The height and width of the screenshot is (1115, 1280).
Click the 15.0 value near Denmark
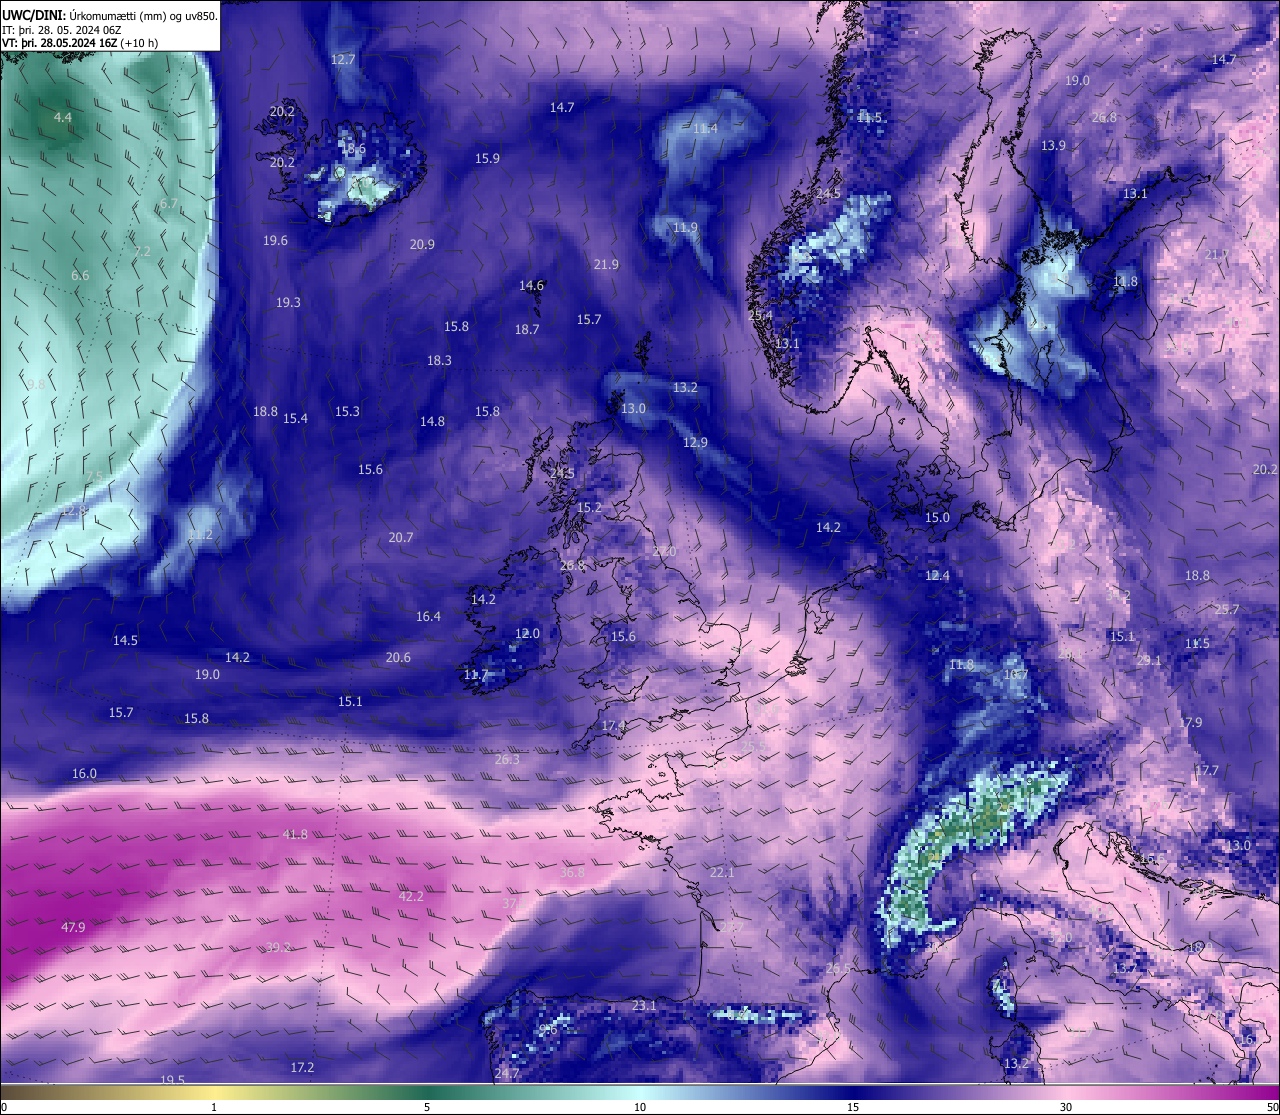point(937,517)
